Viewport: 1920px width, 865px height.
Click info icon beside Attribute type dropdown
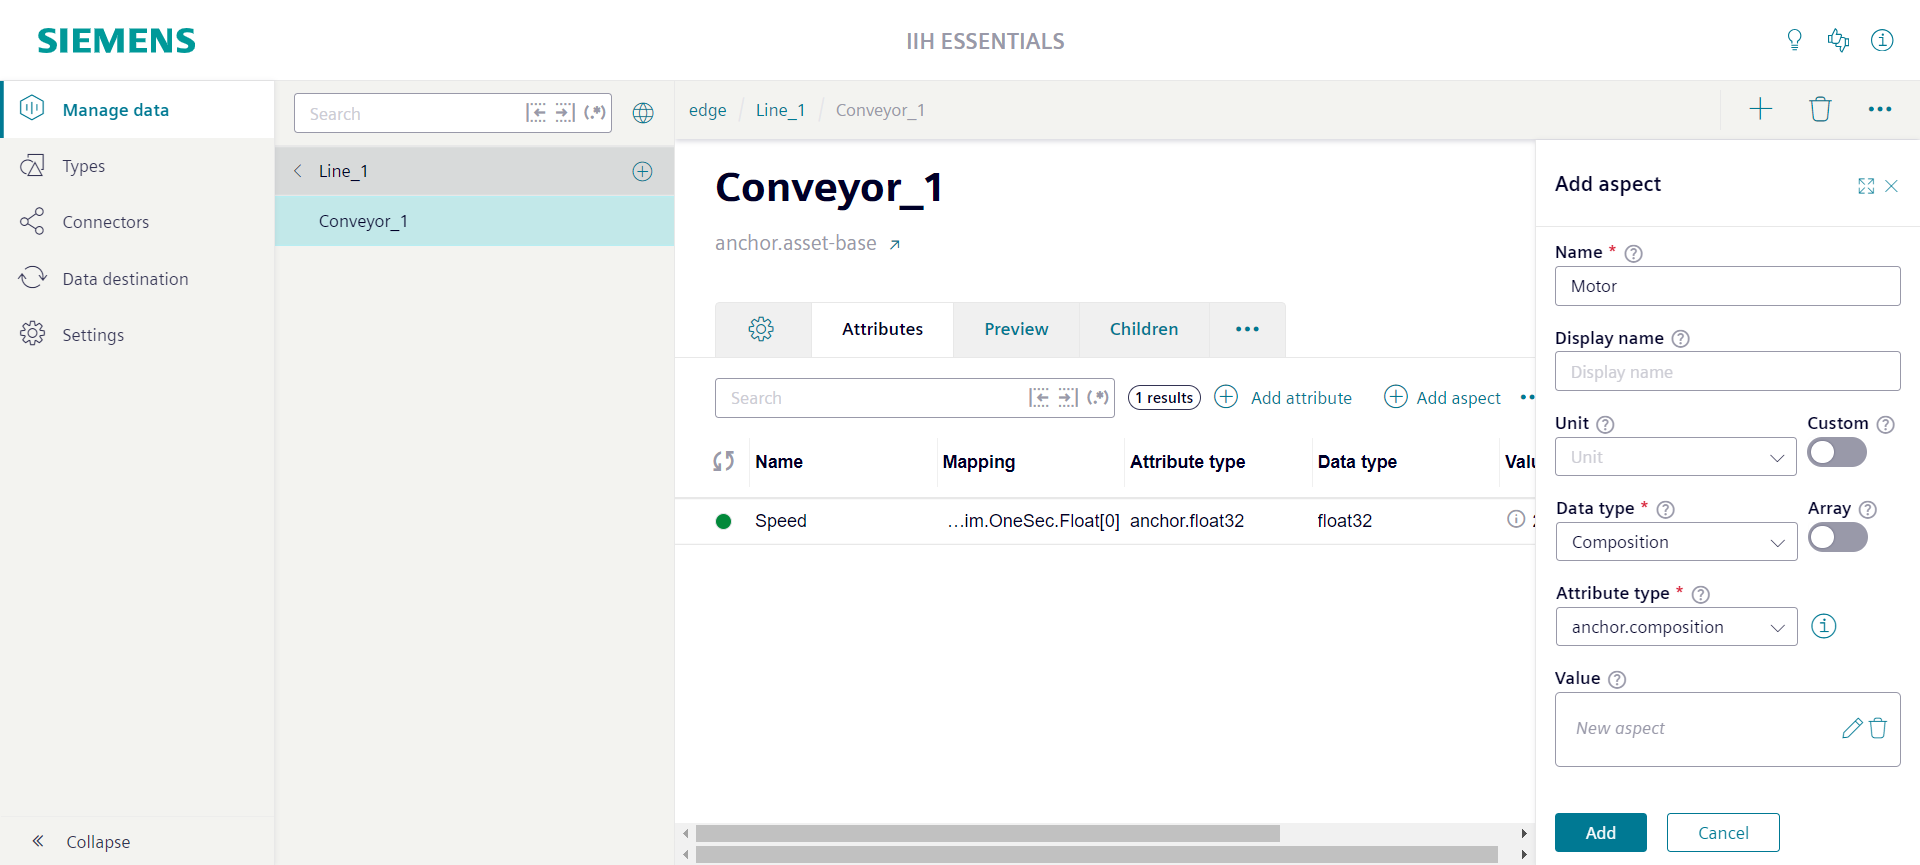pos(1824,626)
